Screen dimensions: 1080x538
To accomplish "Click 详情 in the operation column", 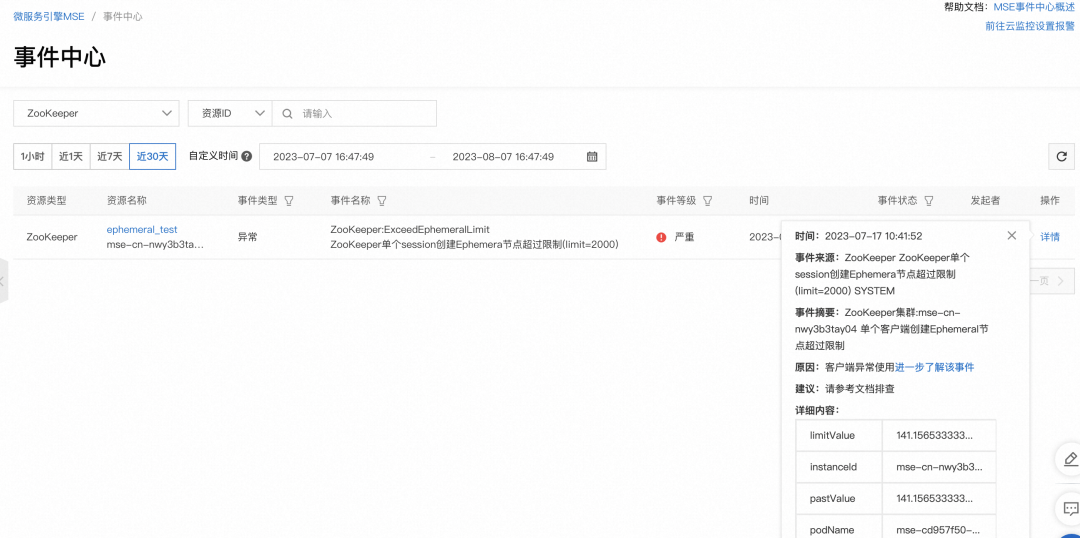I will coord(1050,237).
